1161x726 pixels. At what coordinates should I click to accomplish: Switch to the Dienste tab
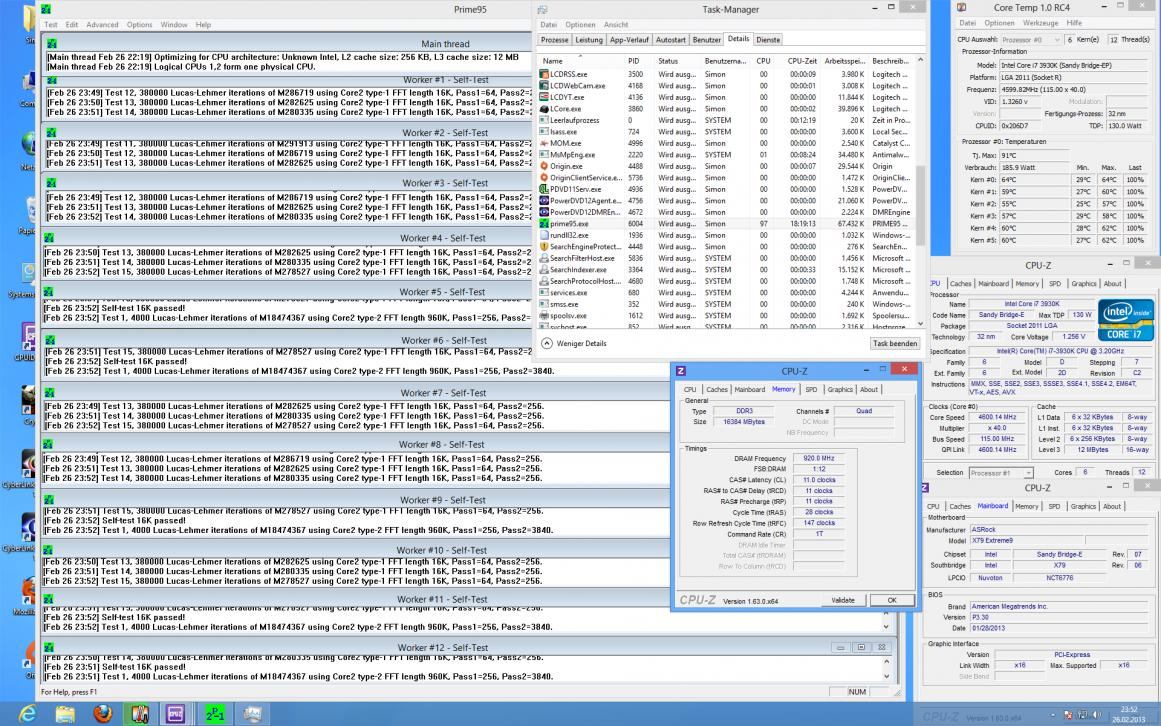click(768, 40)
